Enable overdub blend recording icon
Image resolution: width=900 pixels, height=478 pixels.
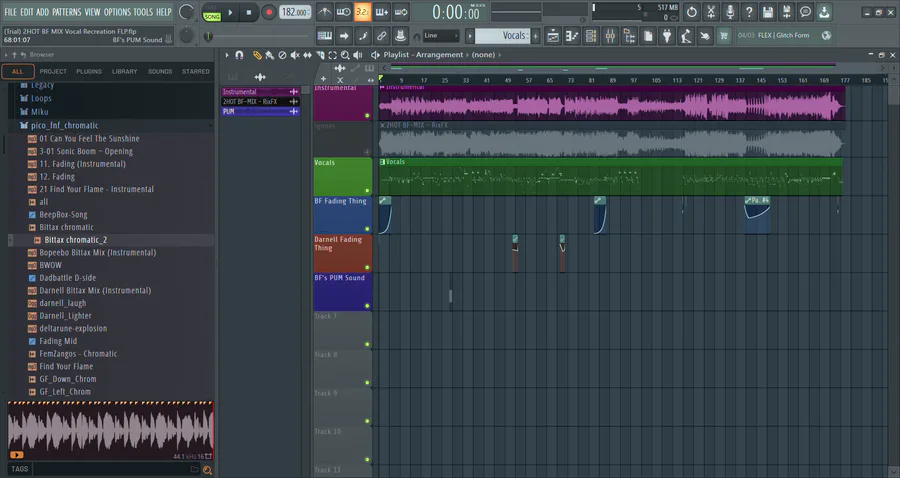[x=382, y=12]
